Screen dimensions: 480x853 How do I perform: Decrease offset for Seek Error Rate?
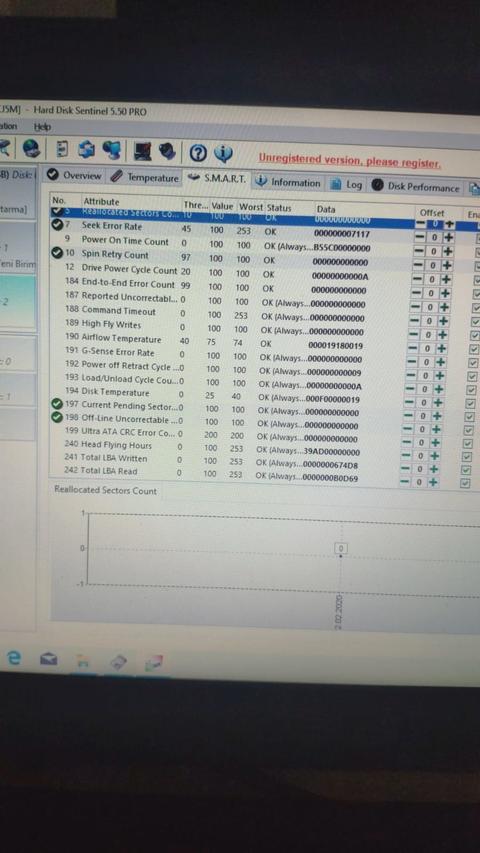tap(420, 237)
